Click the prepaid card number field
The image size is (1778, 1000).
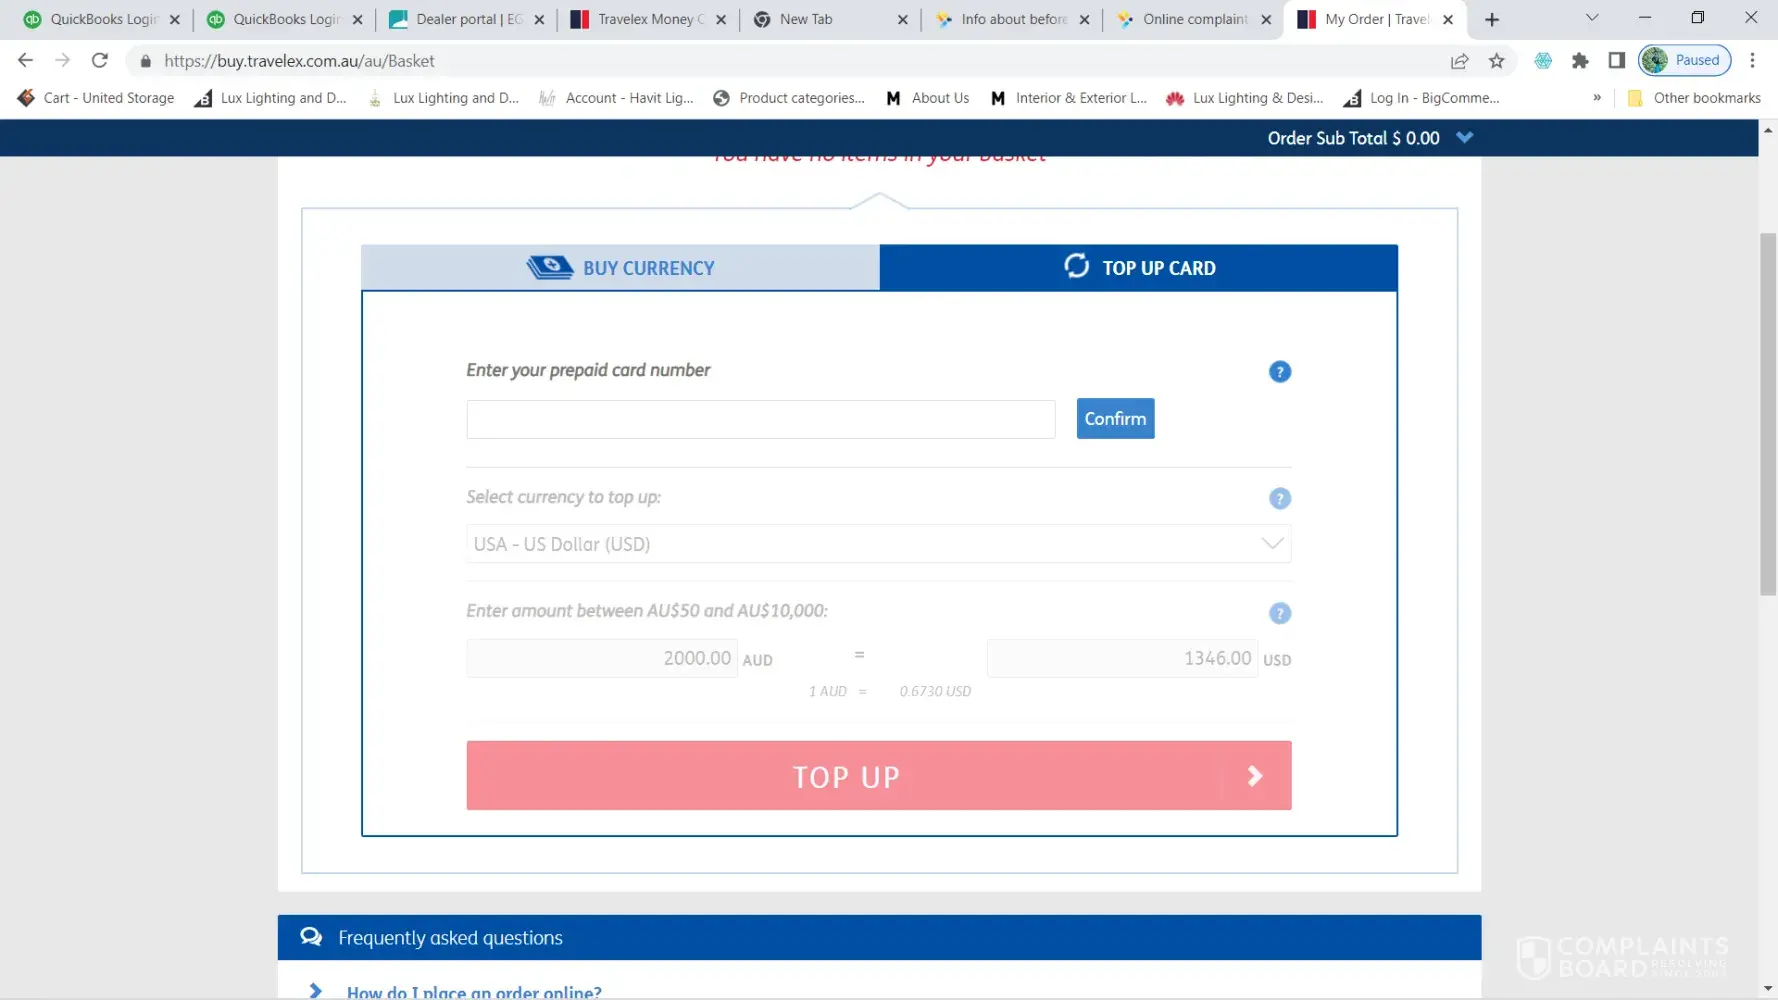[x=760, y=419]
